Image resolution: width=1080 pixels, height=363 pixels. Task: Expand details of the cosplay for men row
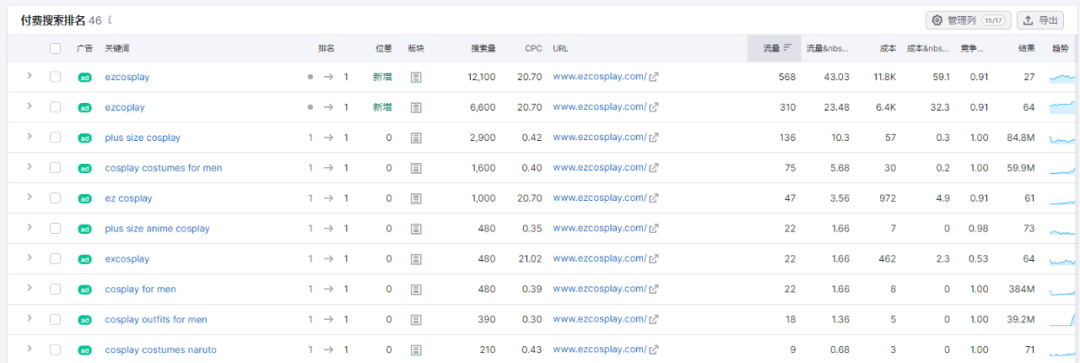click(29, 288)
